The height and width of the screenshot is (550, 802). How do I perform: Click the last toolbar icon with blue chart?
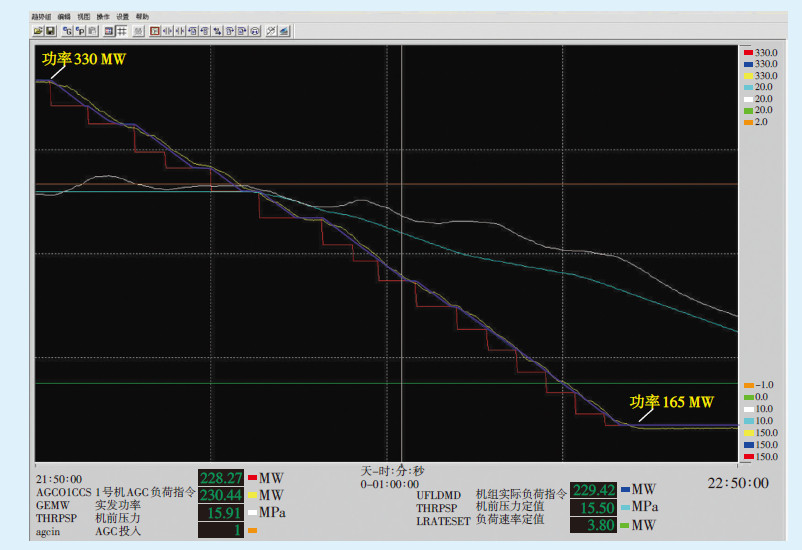pyautogui.click(x=284, y=31)
